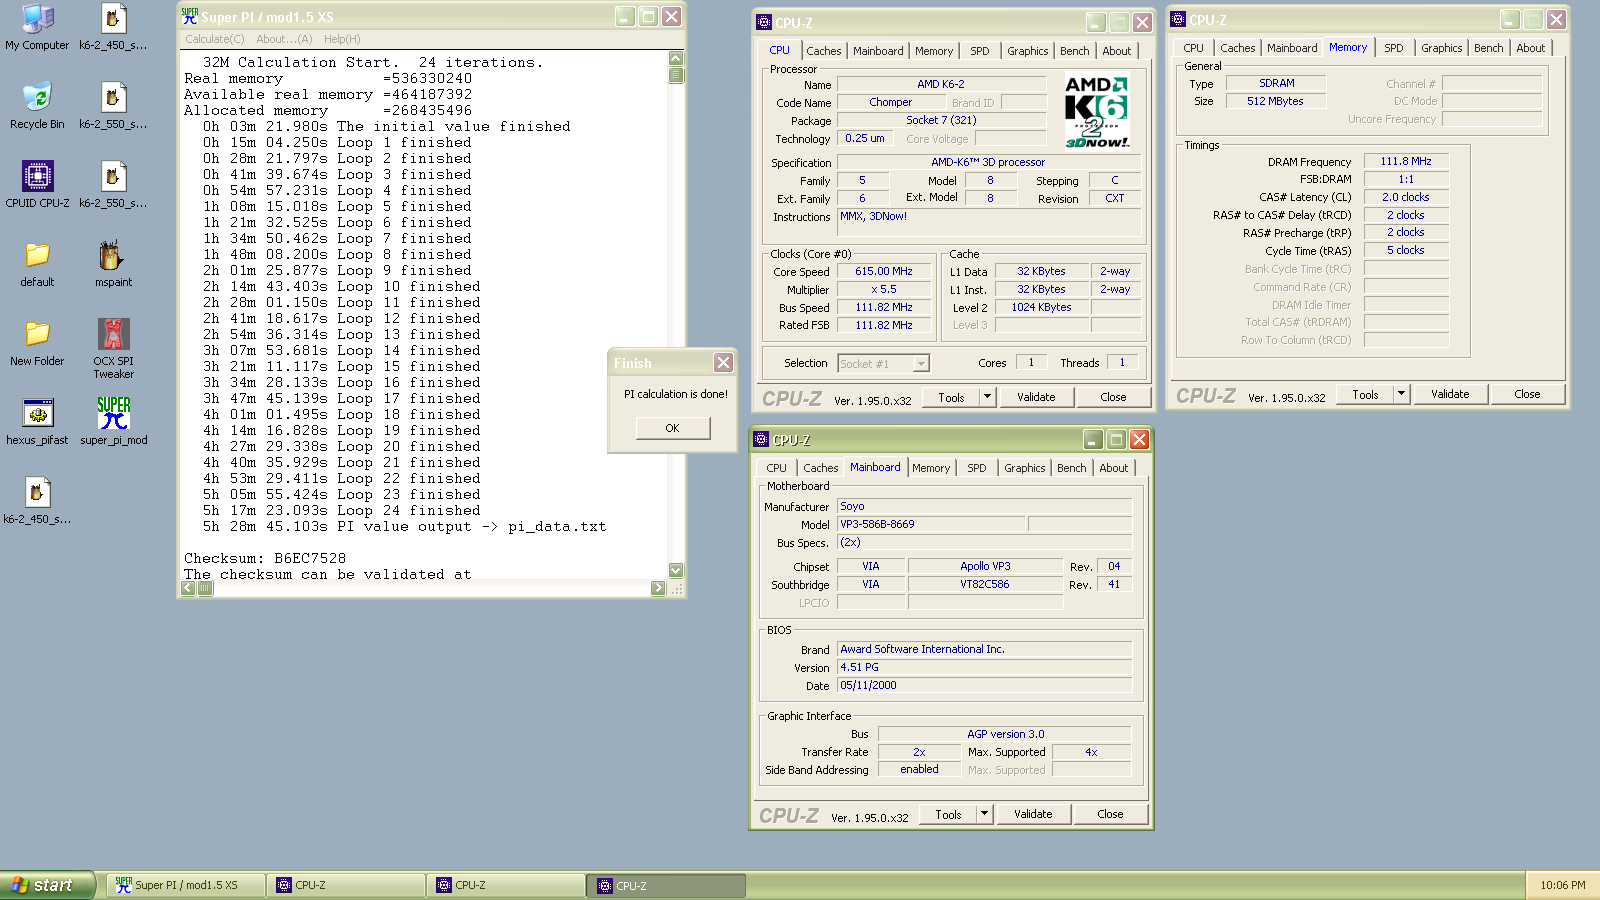1600x900 pixels.
Task: Click OK in the Finish dialog
Action: [x=672, y=428]
